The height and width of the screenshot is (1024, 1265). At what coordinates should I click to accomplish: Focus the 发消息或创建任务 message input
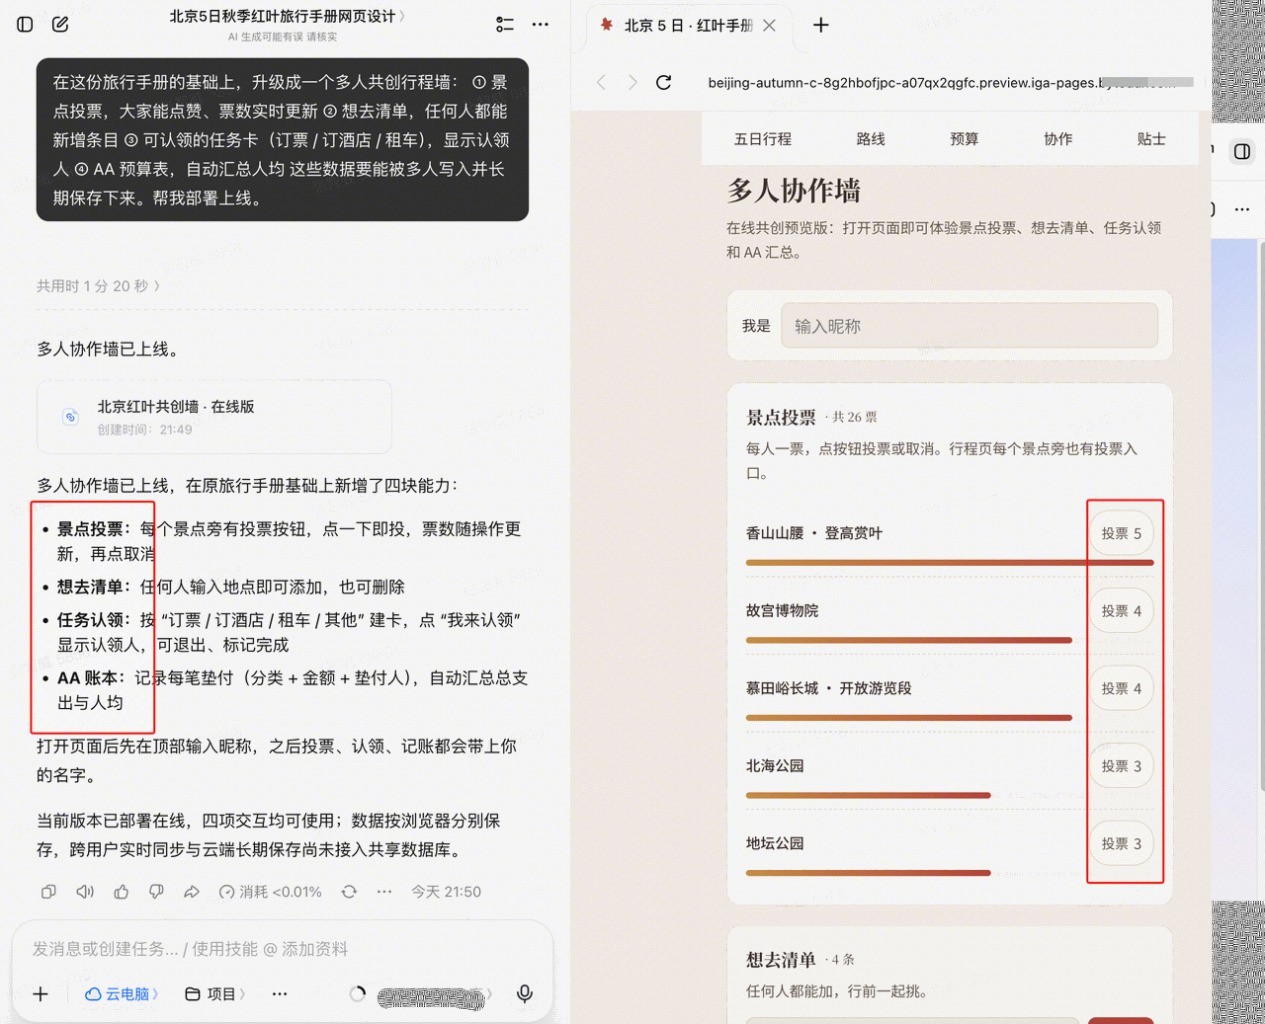click(280, 949)
